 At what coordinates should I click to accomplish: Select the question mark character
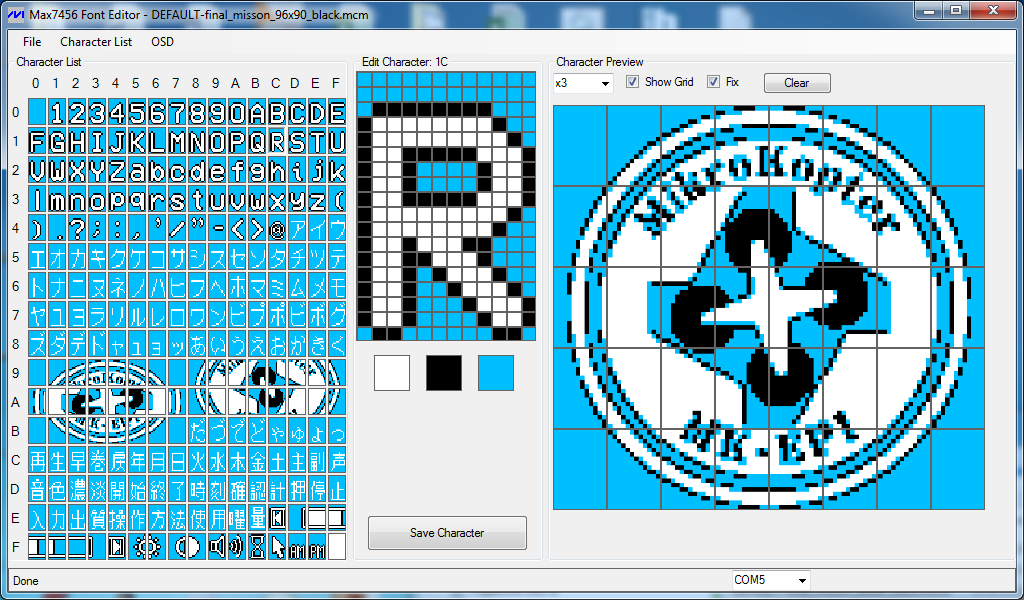[76, 228]
